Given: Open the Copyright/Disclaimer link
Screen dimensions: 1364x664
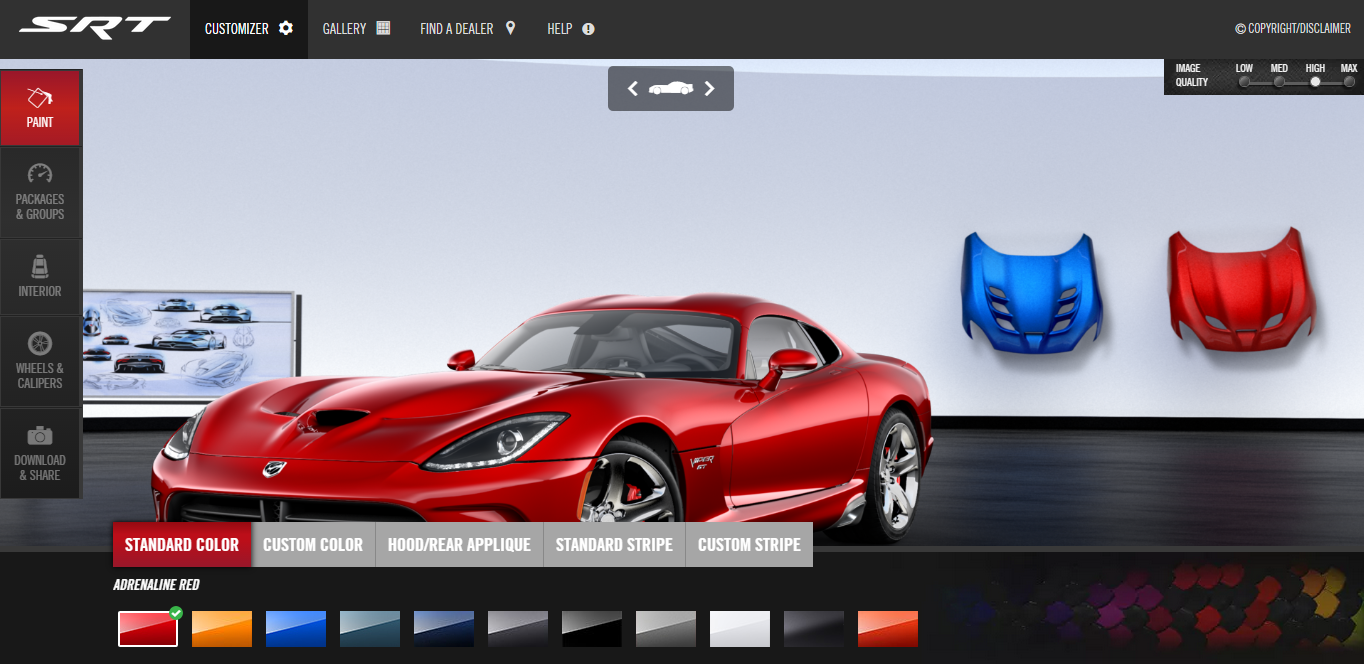Looking at the screenshot, I should click(1293, 29).
